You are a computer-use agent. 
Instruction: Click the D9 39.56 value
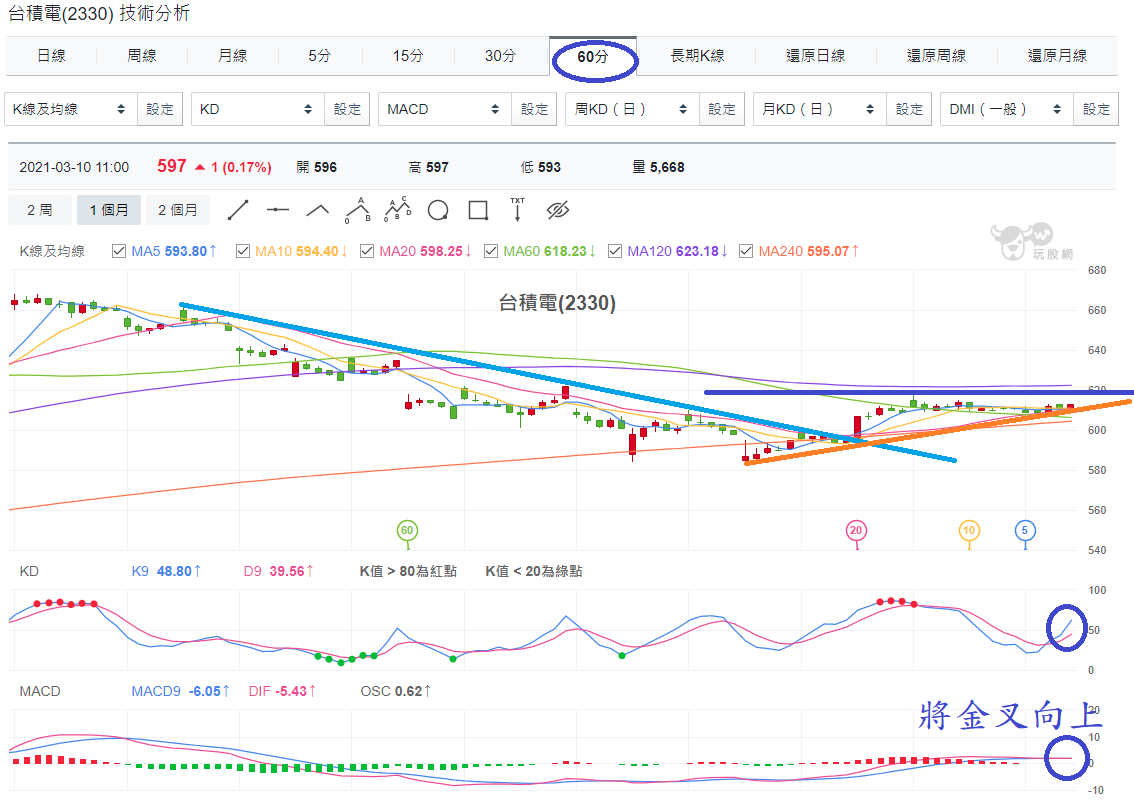(278, 571)
